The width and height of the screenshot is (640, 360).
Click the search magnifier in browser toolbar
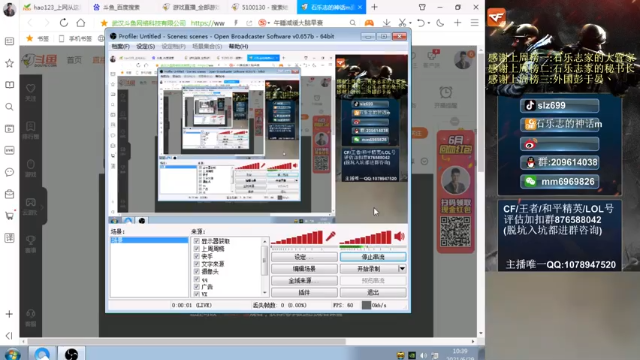pos(353,23)
